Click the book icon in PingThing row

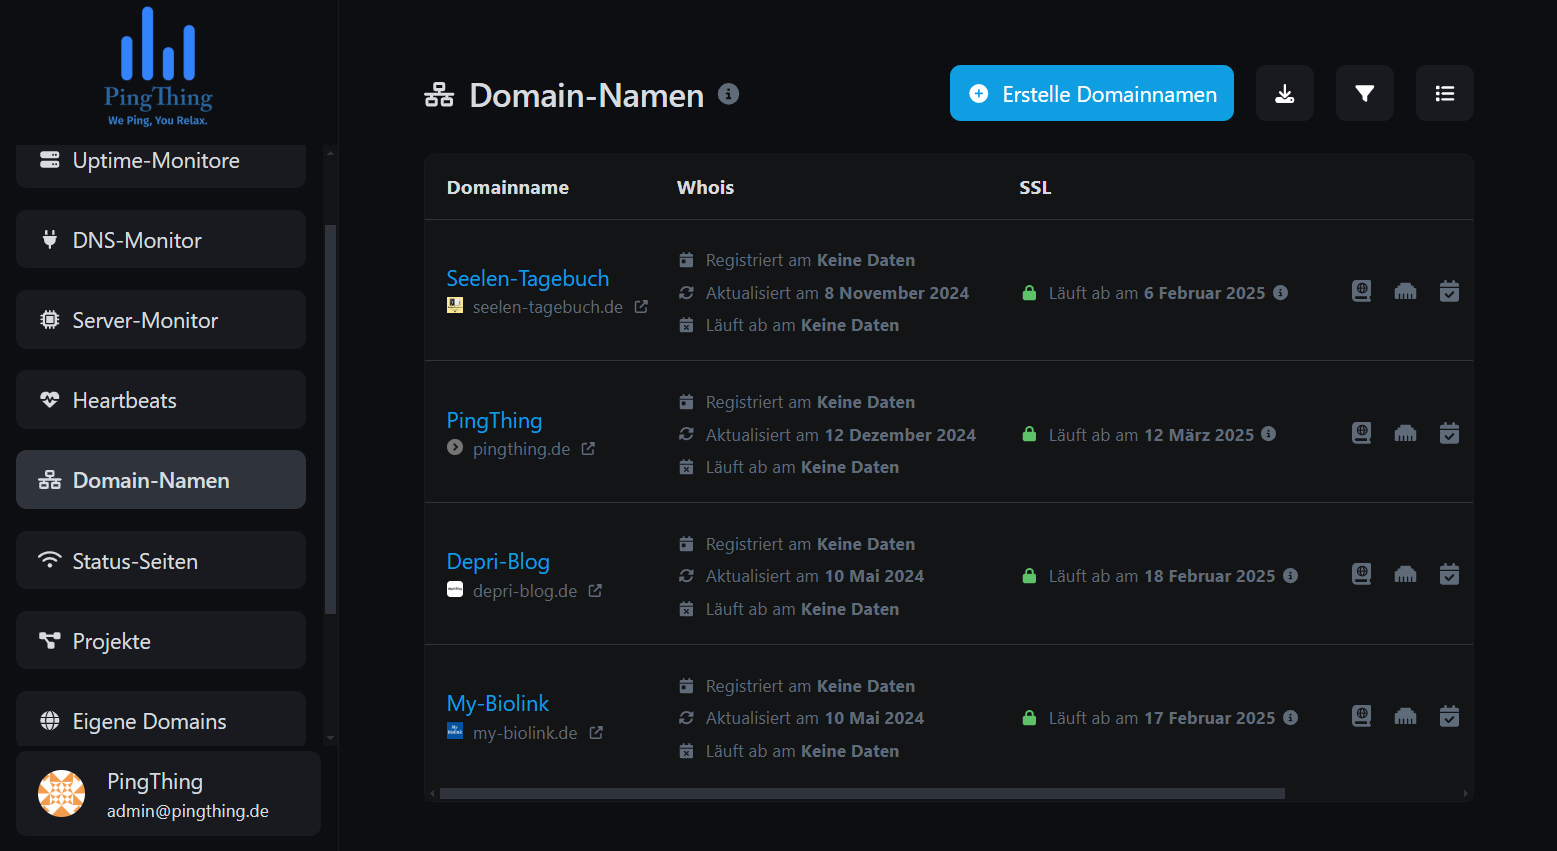tap(1361, 433)
